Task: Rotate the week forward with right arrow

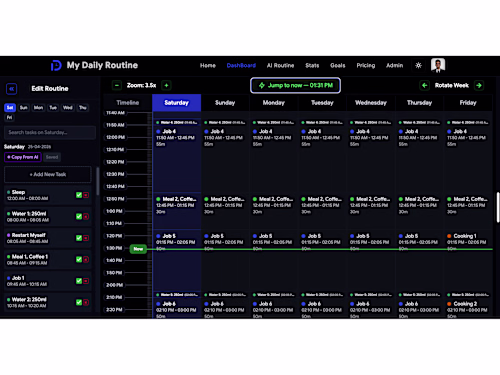Action: click(x=479, y=85)
